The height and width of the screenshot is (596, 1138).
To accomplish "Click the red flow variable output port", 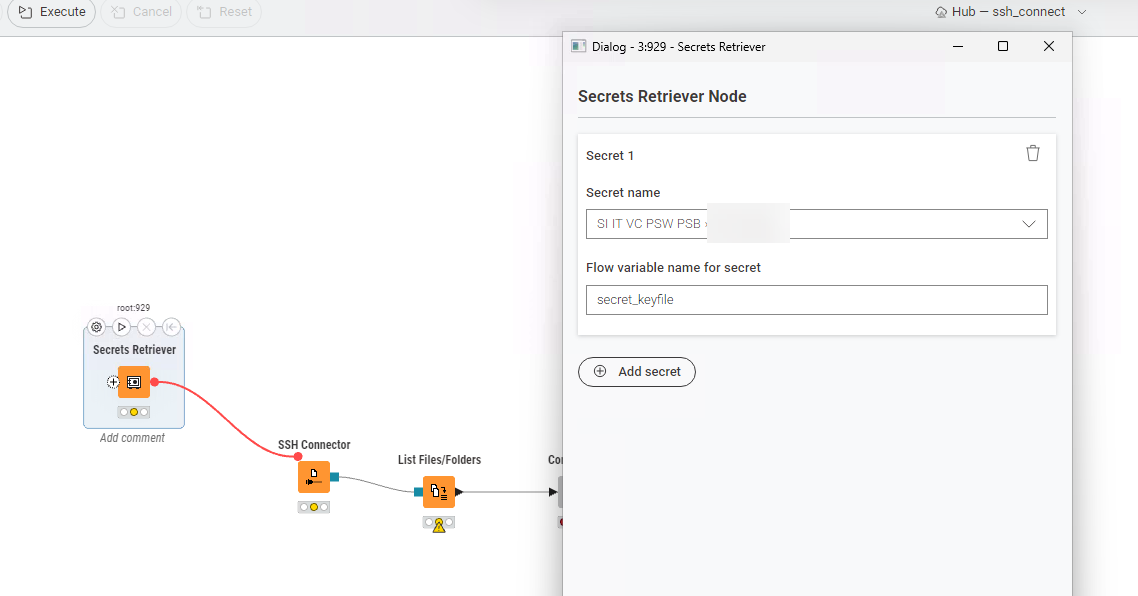I will [155, 382].
